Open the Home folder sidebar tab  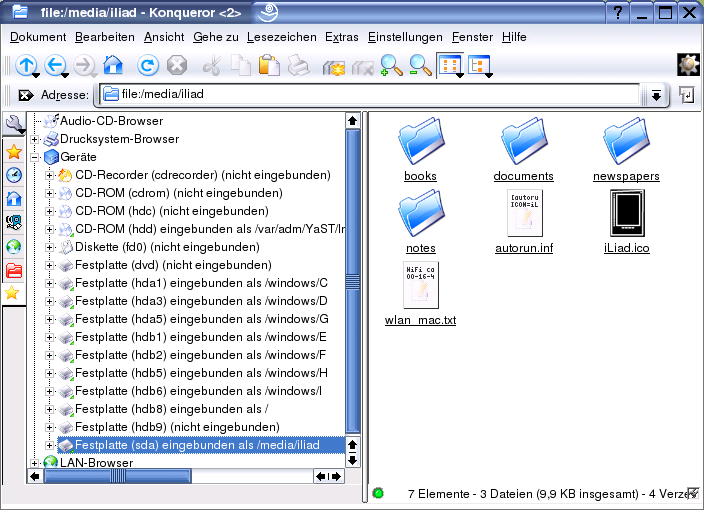14,198
